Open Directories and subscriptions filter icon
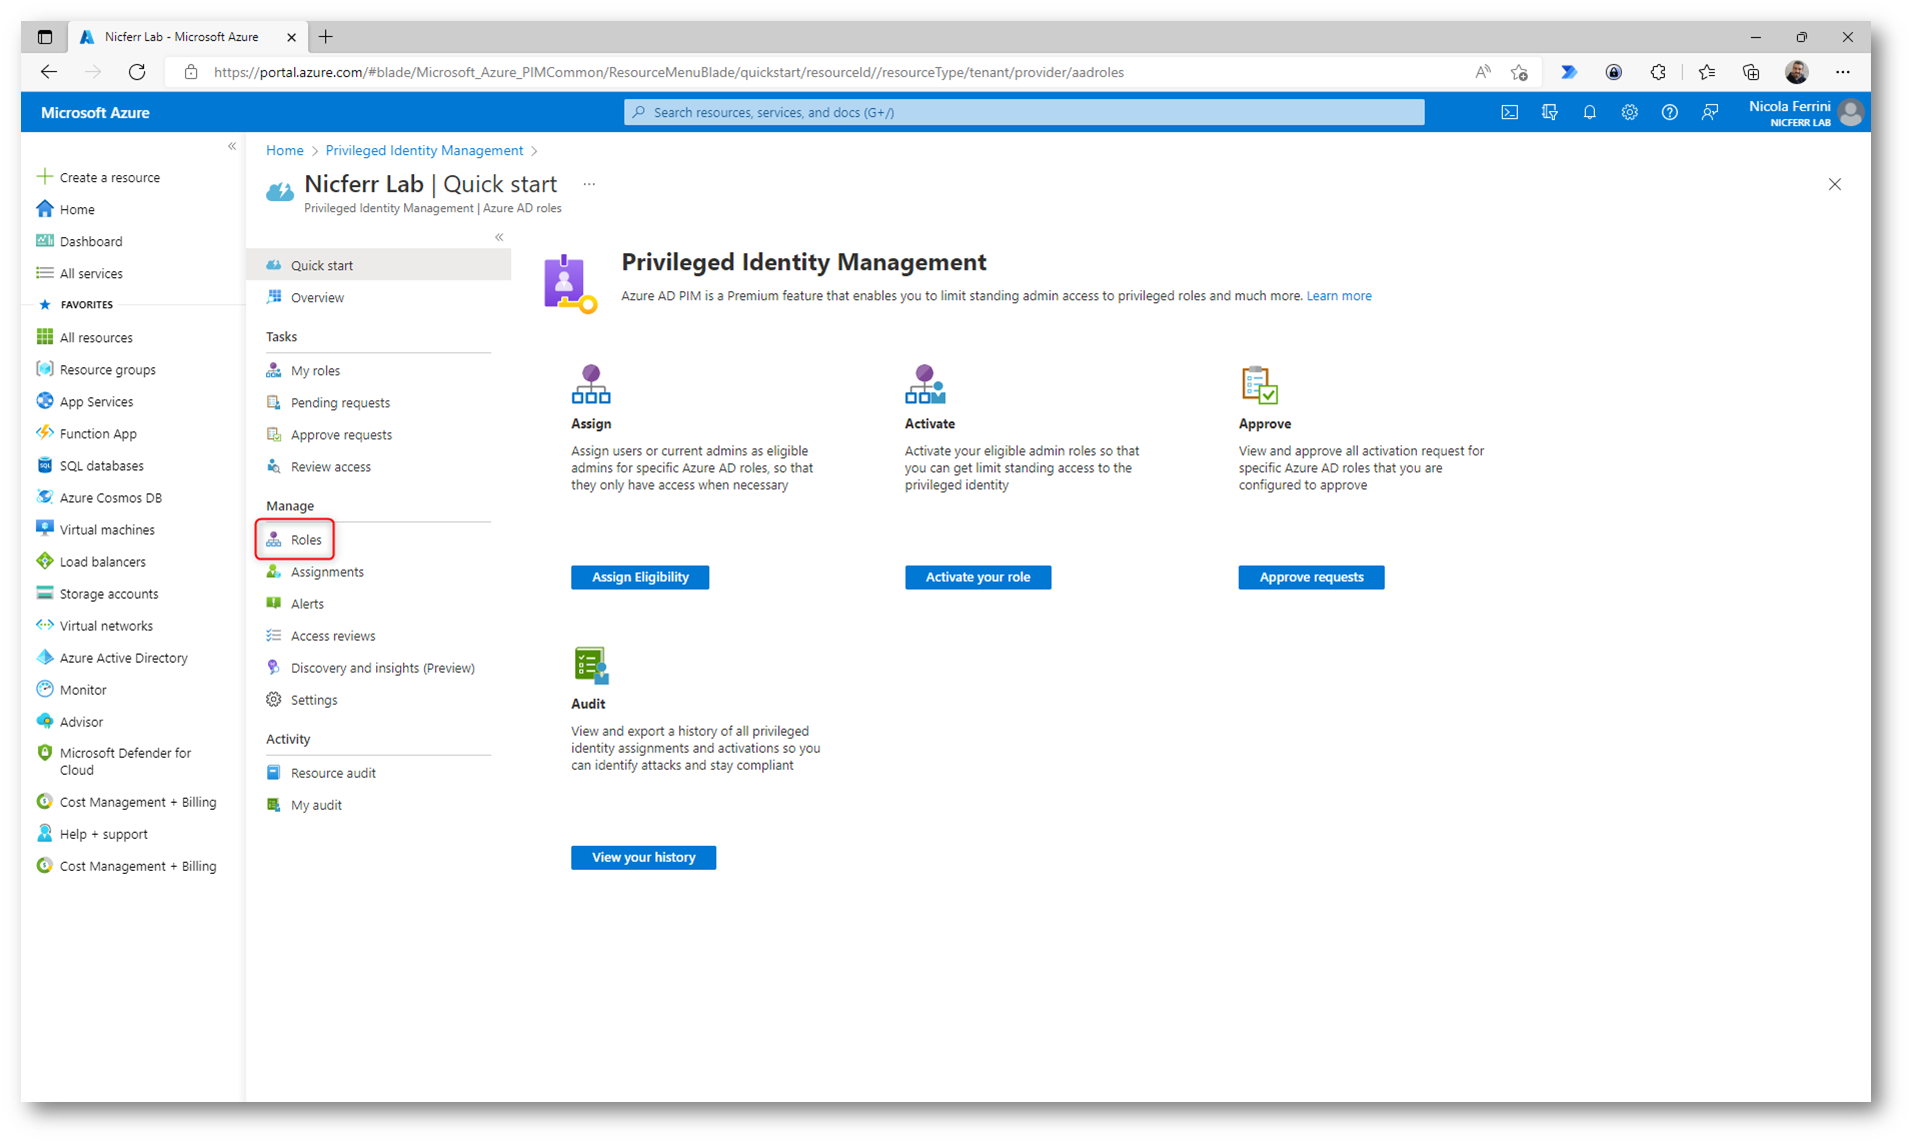This screenshot has width=1913, height=1144. tap(1549, 112)
